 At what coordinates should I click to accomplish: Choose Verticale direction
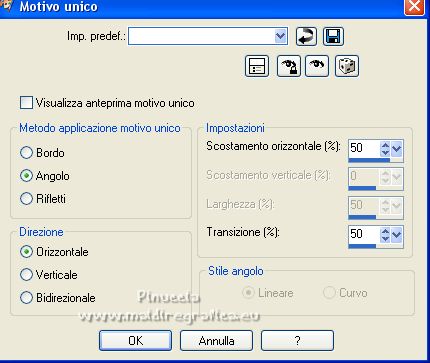(x=26, y=275)
